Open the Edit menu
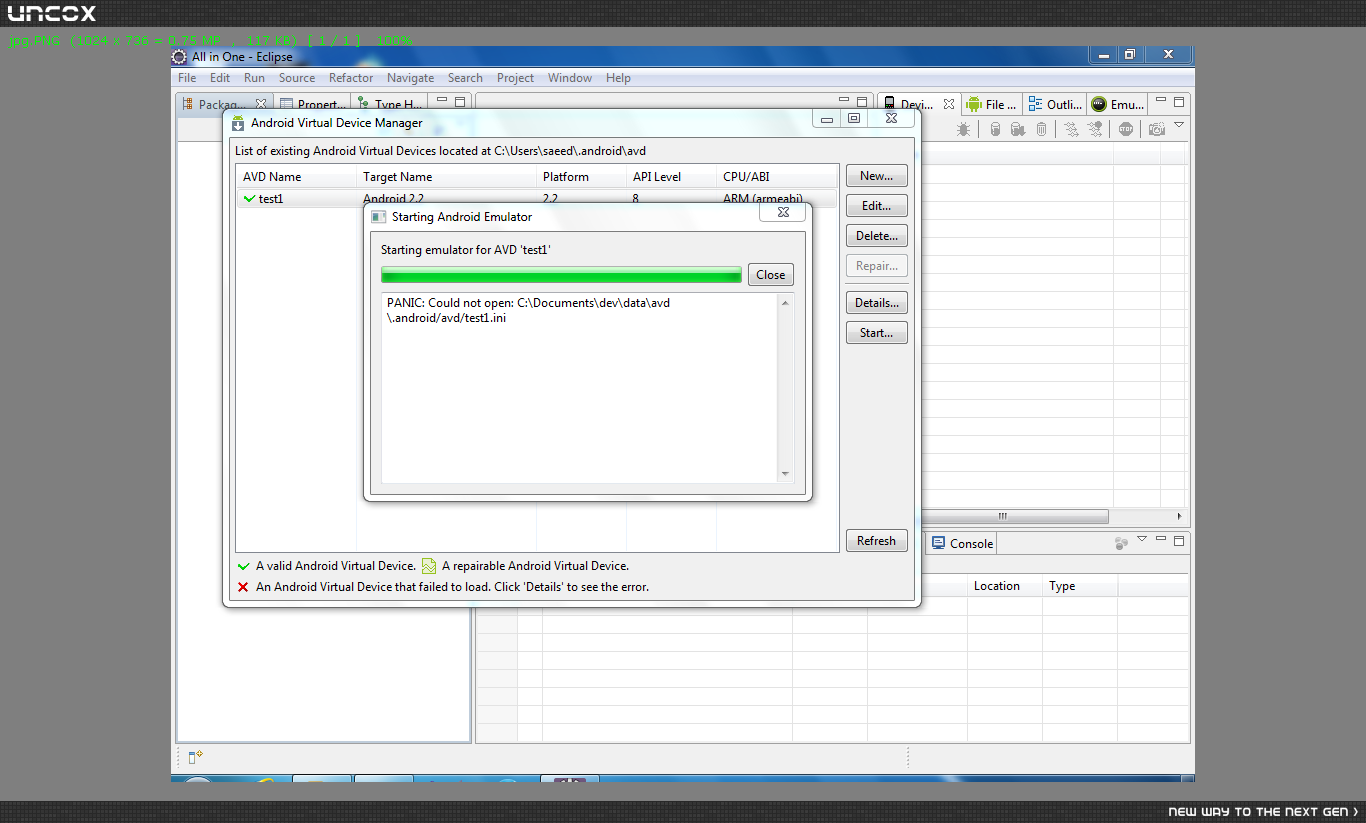The width and height of the screenshot is (1366, 823). pyautogui.click(x=220, y=78)
